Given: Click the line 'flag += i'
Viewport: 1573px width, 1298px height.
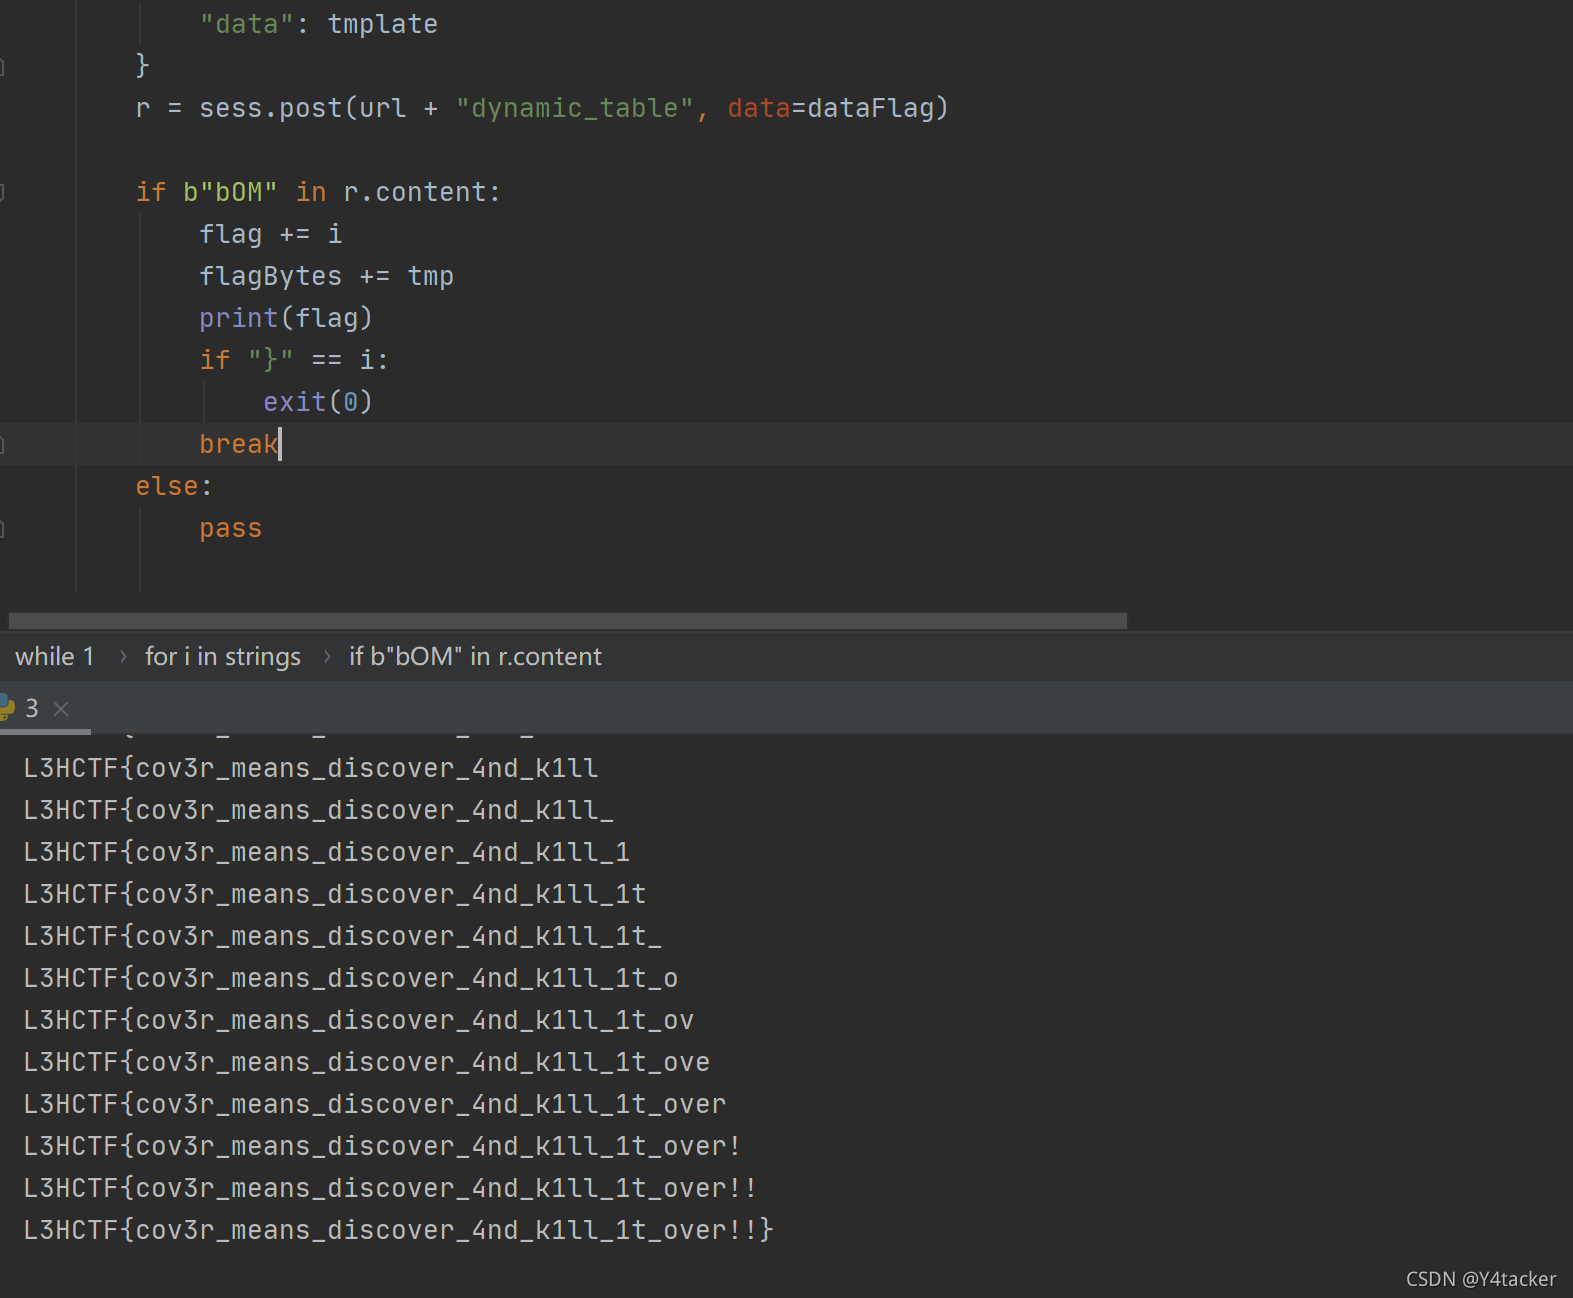Looking at the screenshot, I should (x=271, y=234).
